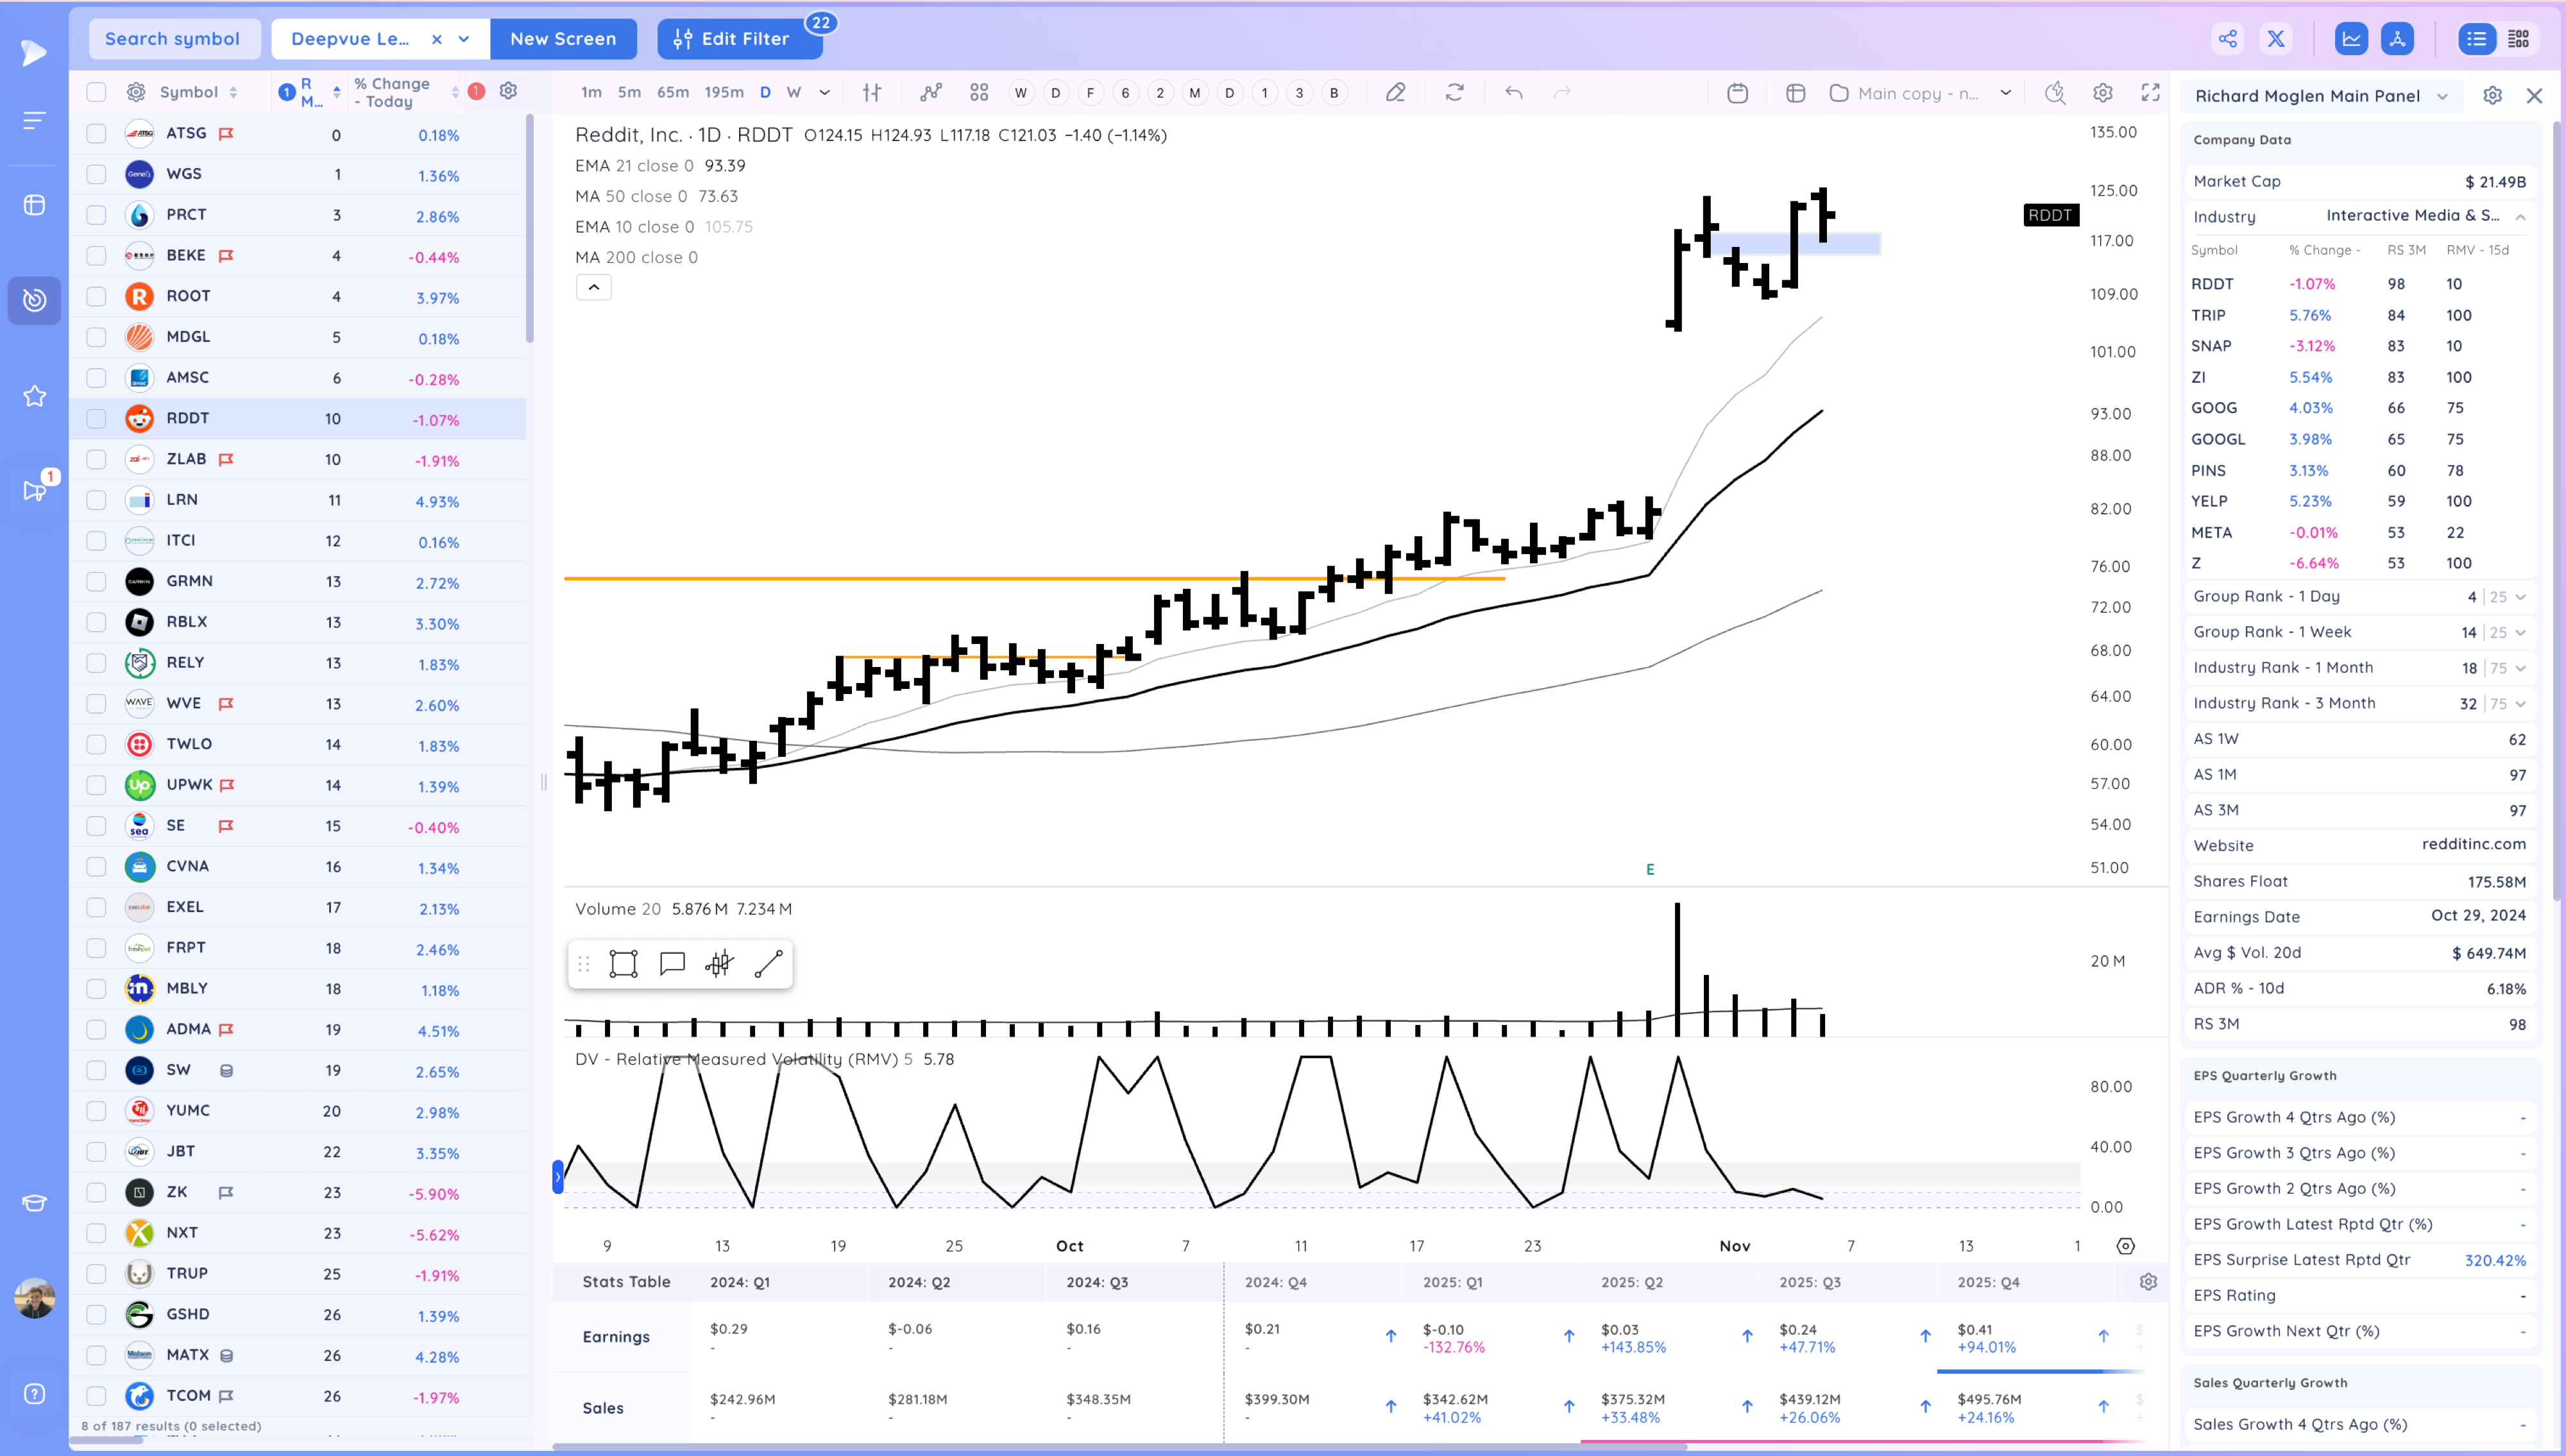
Task: Select the weekly W timeframe
Action: pos(794,93)
